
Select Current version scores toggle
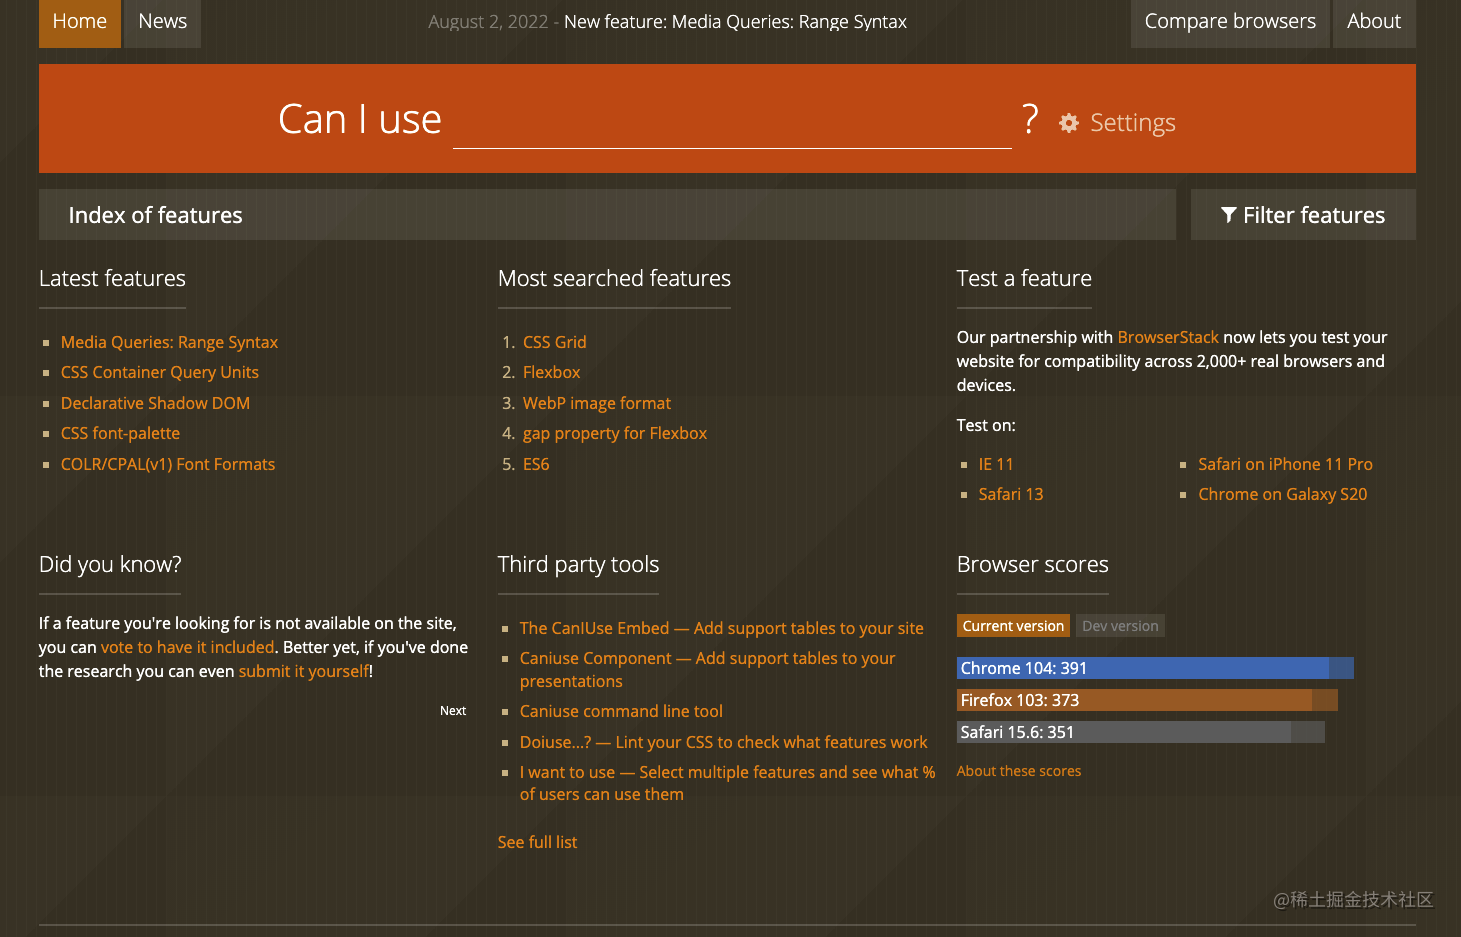(1013, 626)
